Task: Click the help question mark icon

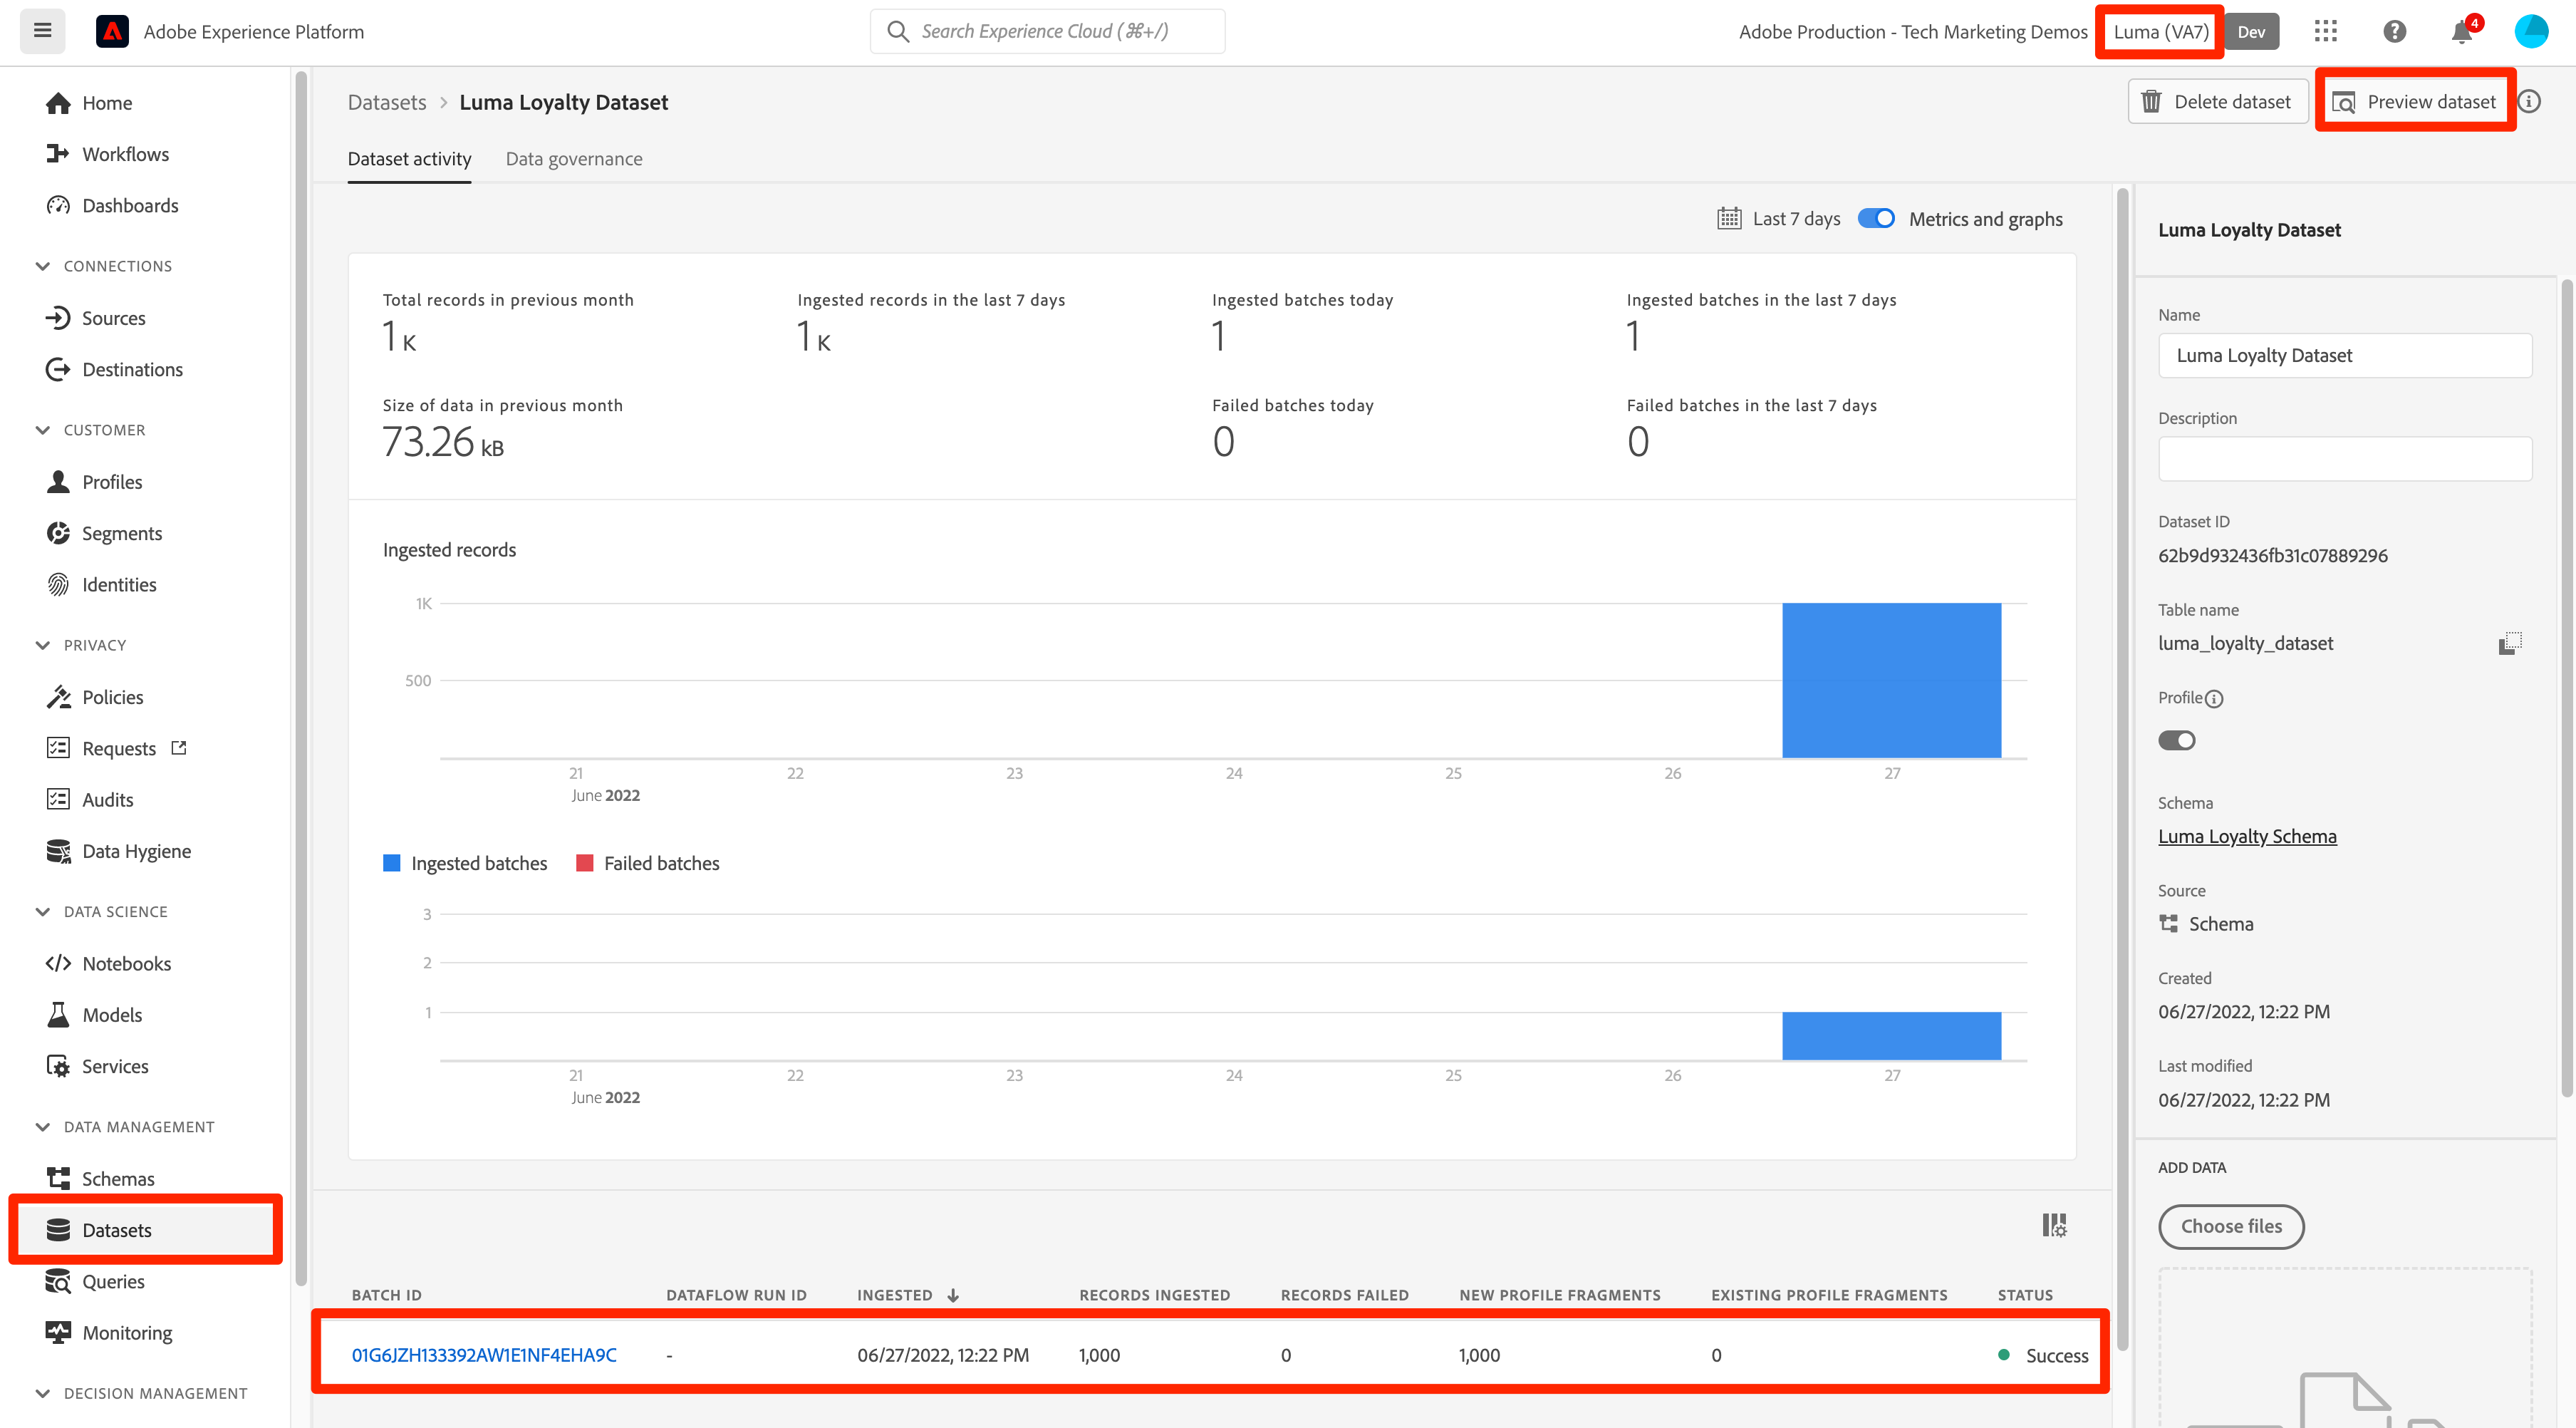Action: (x=2394, y=31)
